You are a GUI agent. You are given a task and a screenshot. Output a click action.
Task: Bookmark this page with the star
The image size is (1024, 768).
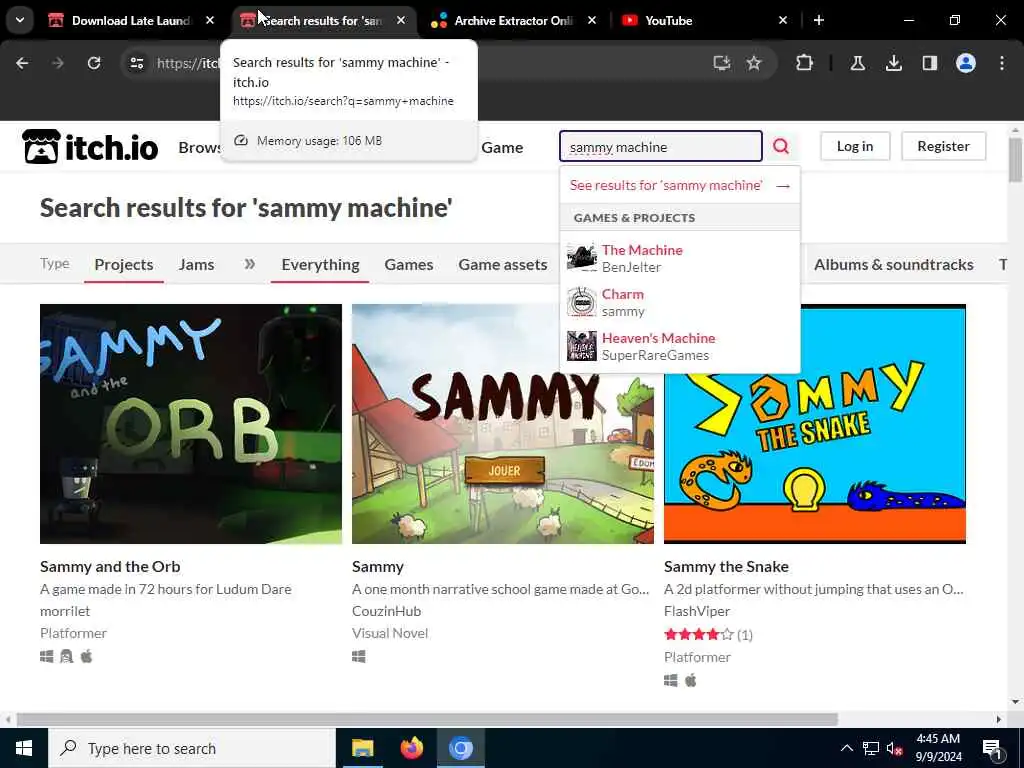point(754,63)
